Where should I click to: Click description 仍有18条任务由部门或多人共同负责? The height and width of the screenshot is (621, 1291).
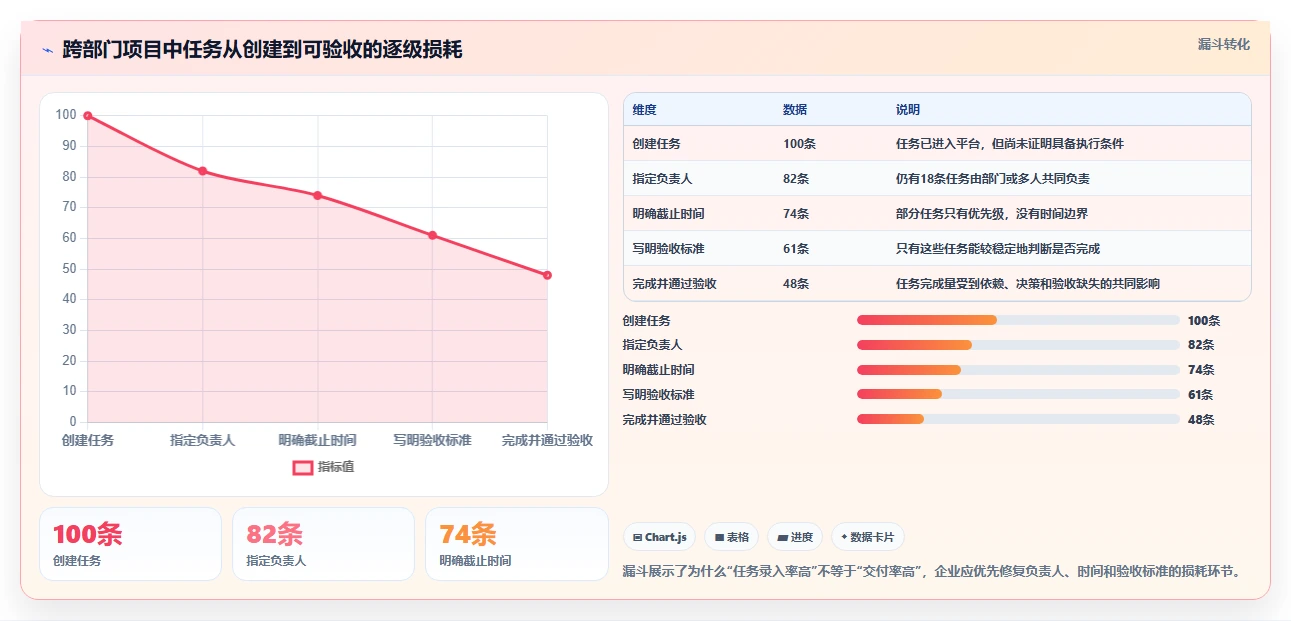[x=993, y=179]
